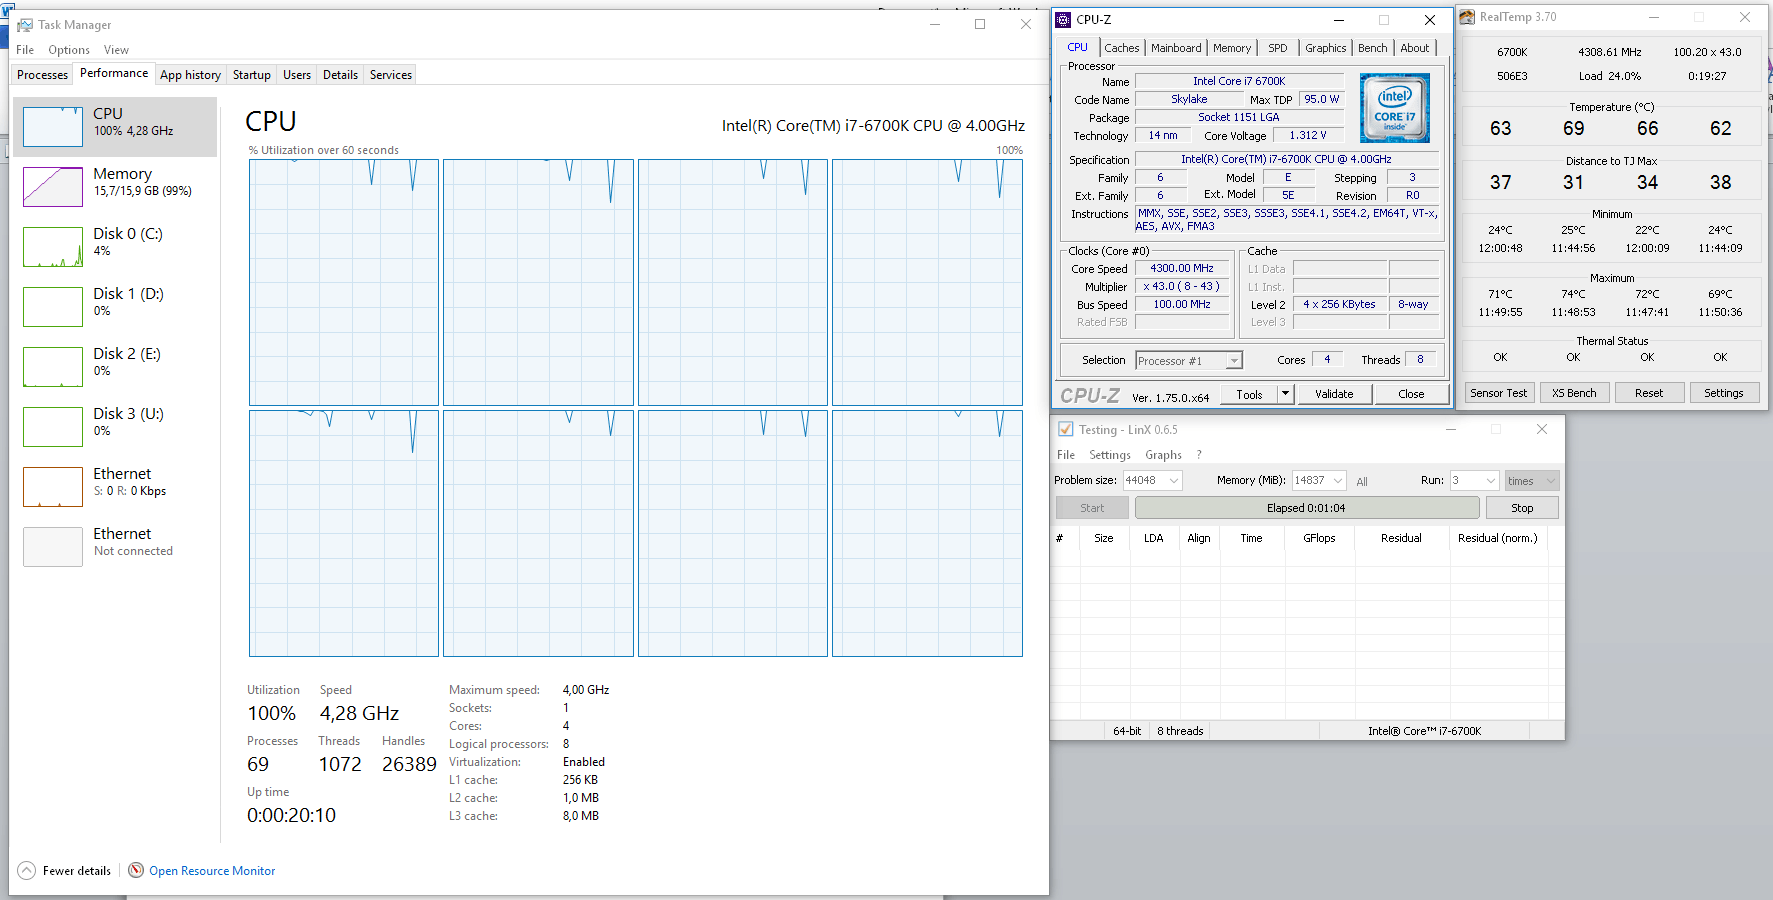Switch to the Processes tab

point(42,75)
